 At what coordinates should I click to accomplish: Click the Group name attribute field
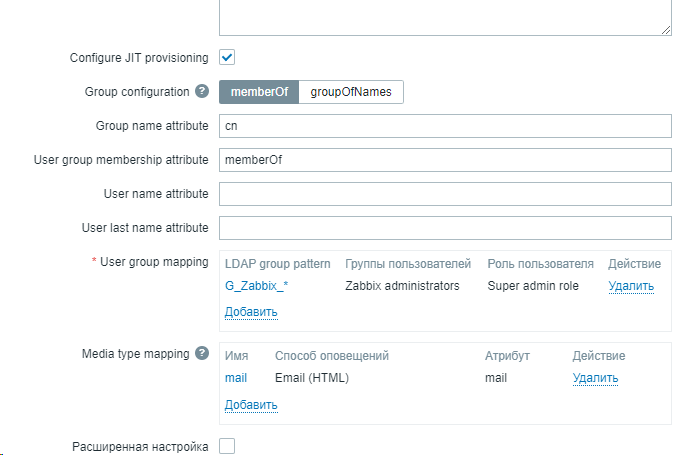444,126
